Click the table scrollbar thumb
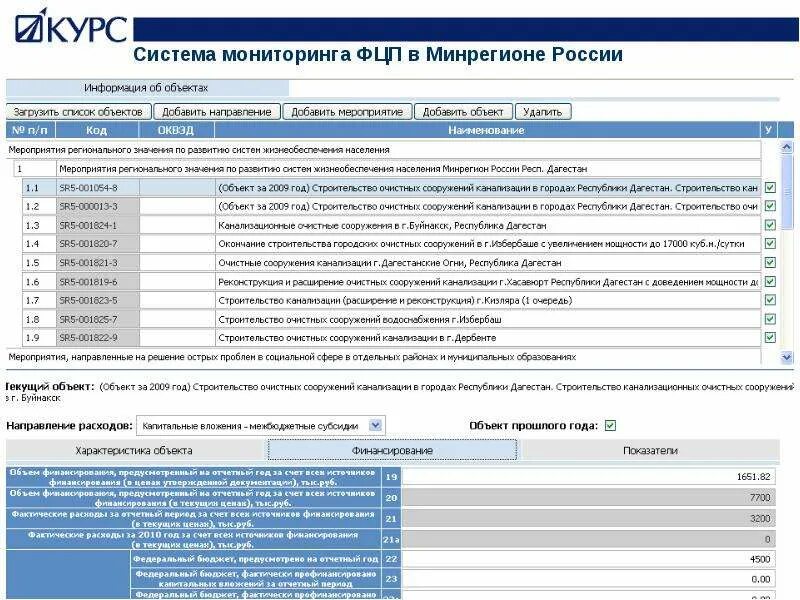The image size is (800, 600). coord(786,191)
